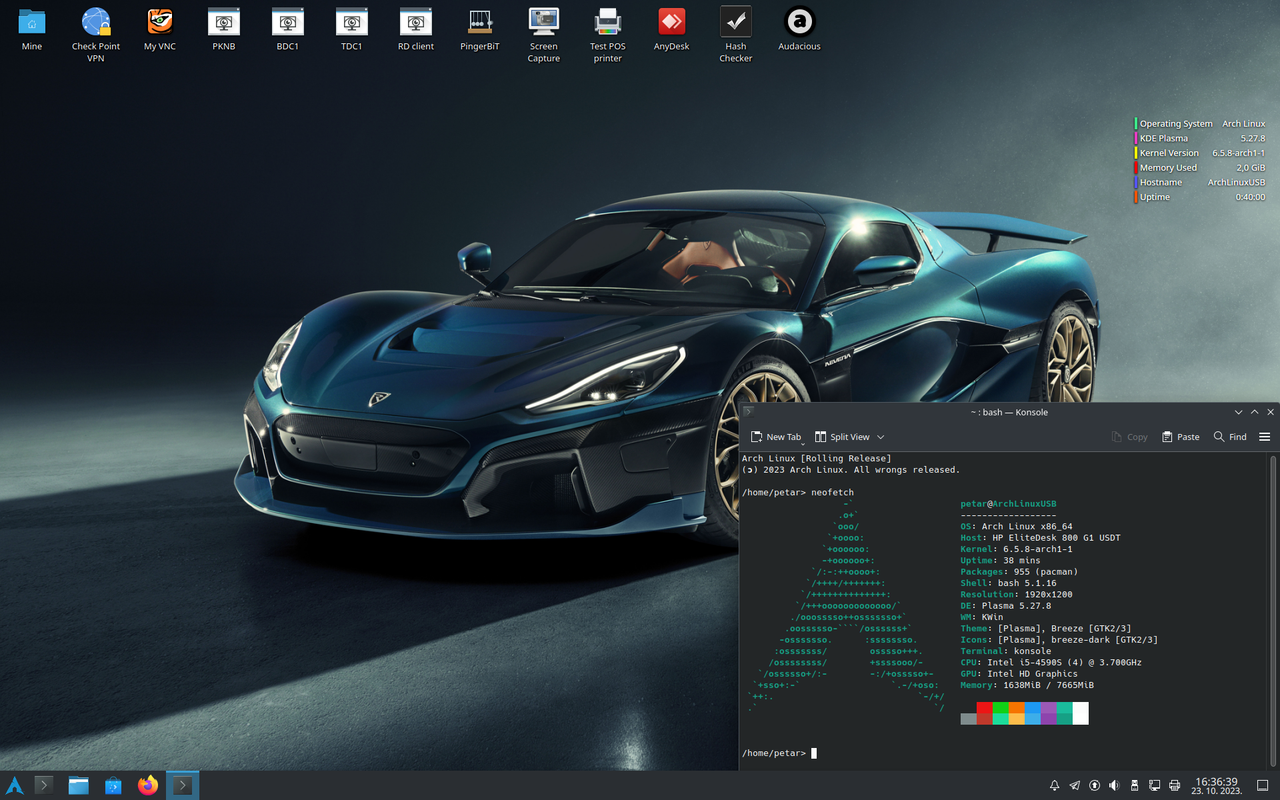
Task: Click Peek at Desktop button in panel corner
Action: coord(1264,786)
